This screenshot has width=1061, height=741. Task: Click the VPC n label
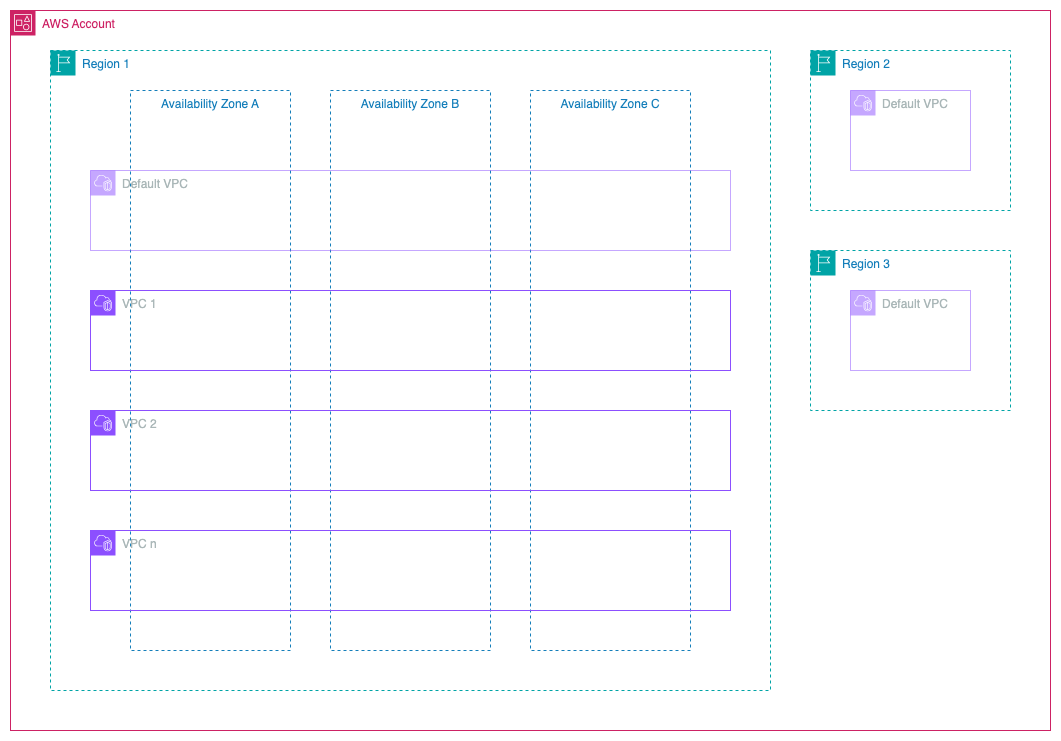point(139,543)
